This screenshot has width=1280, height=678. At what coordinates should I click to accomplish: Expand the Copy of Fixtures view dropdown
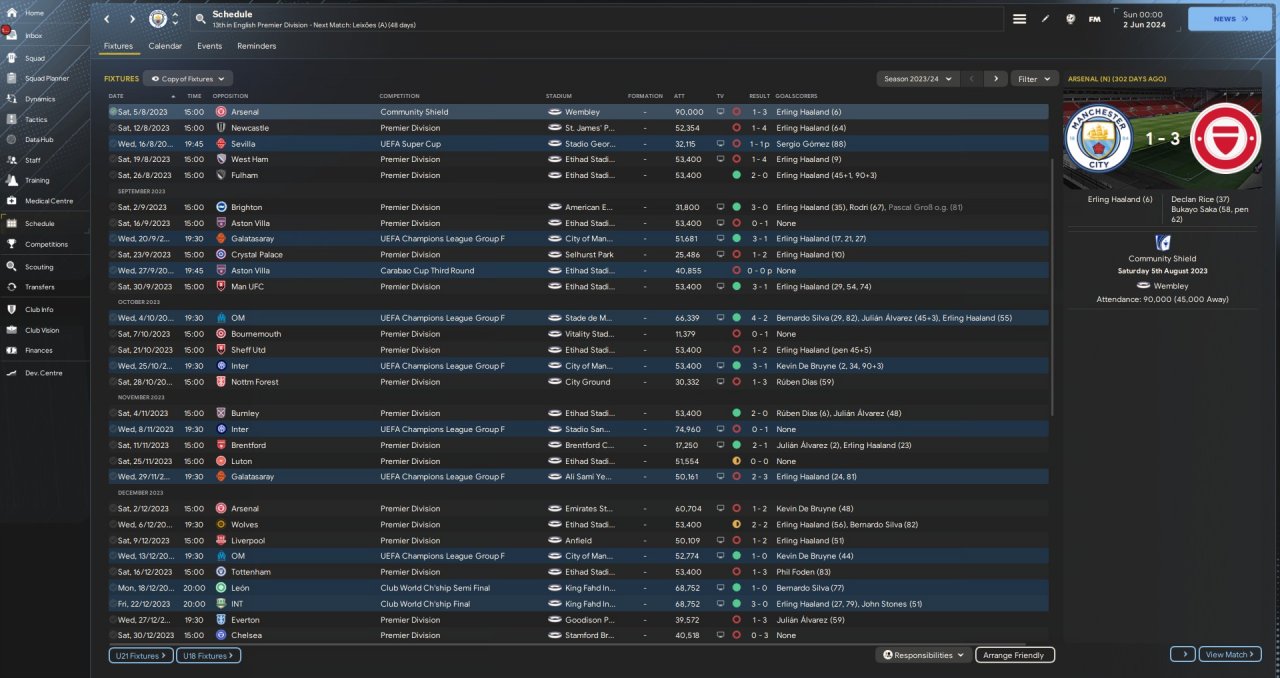click(x=188, y=78)
